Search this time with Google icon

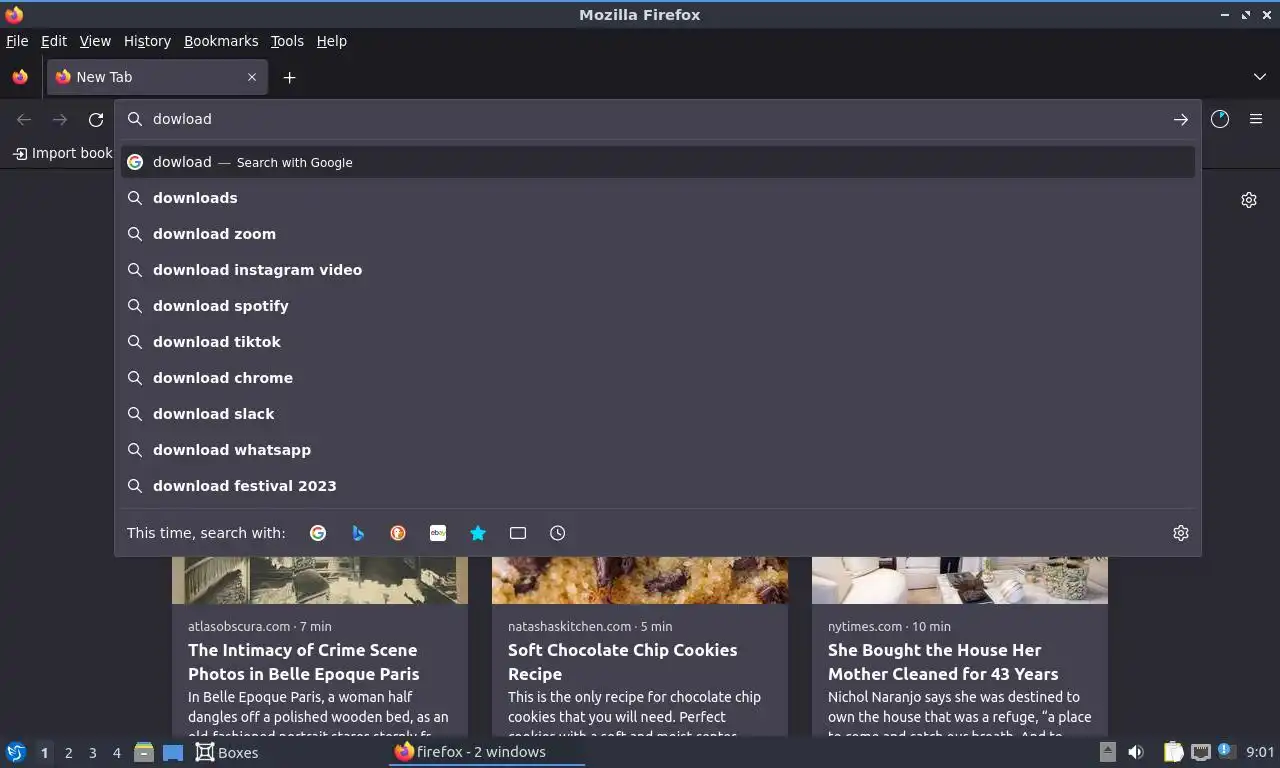[x=318, y=533]
